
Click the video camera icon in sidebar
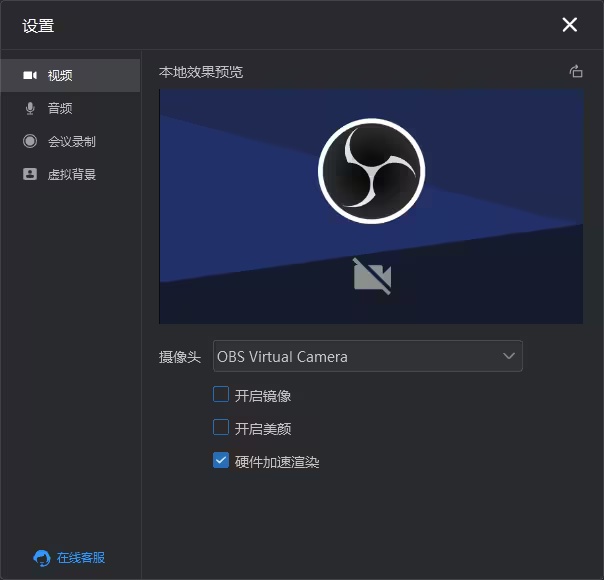[30, 75]
